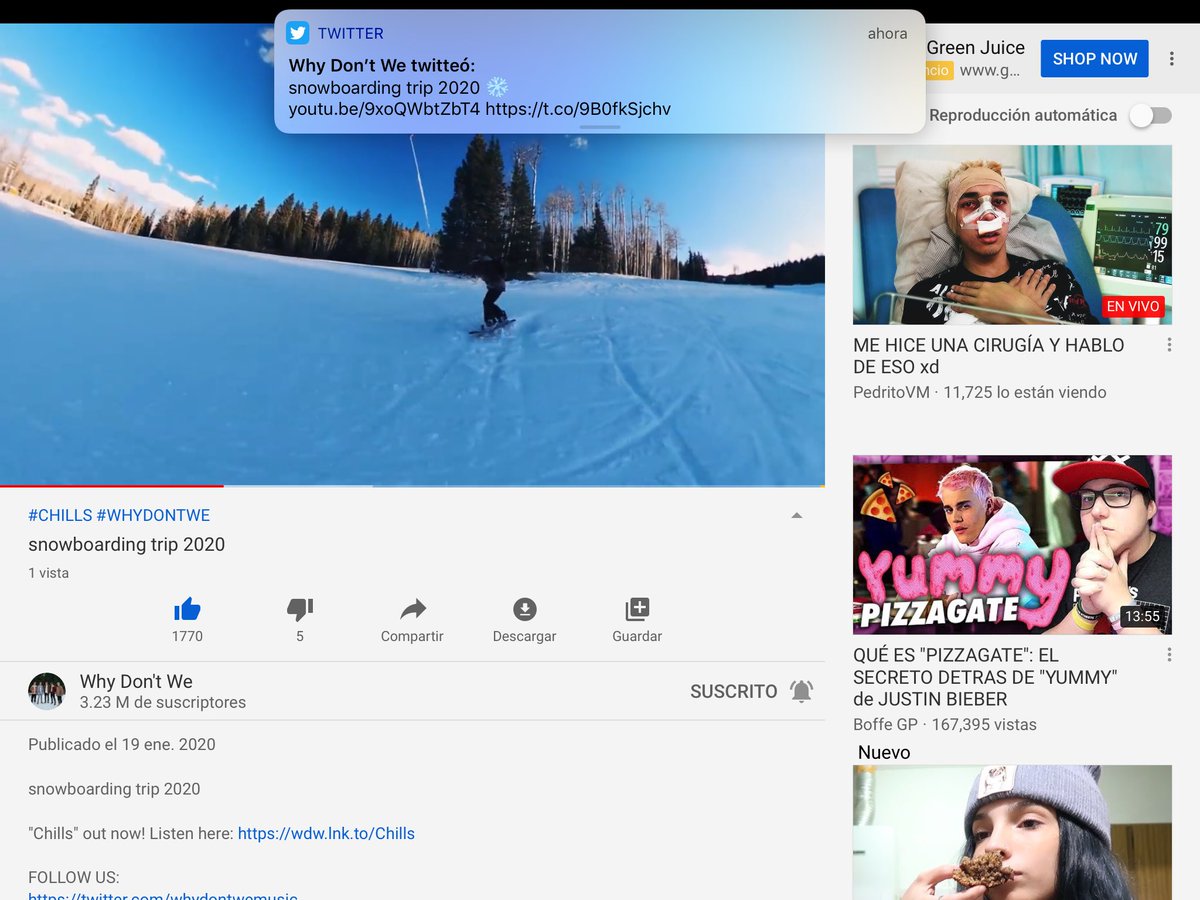Screen dimensions: 1200x900
Task: Tap the 13:55 duration badge
Action: (x=1142, y=616)
